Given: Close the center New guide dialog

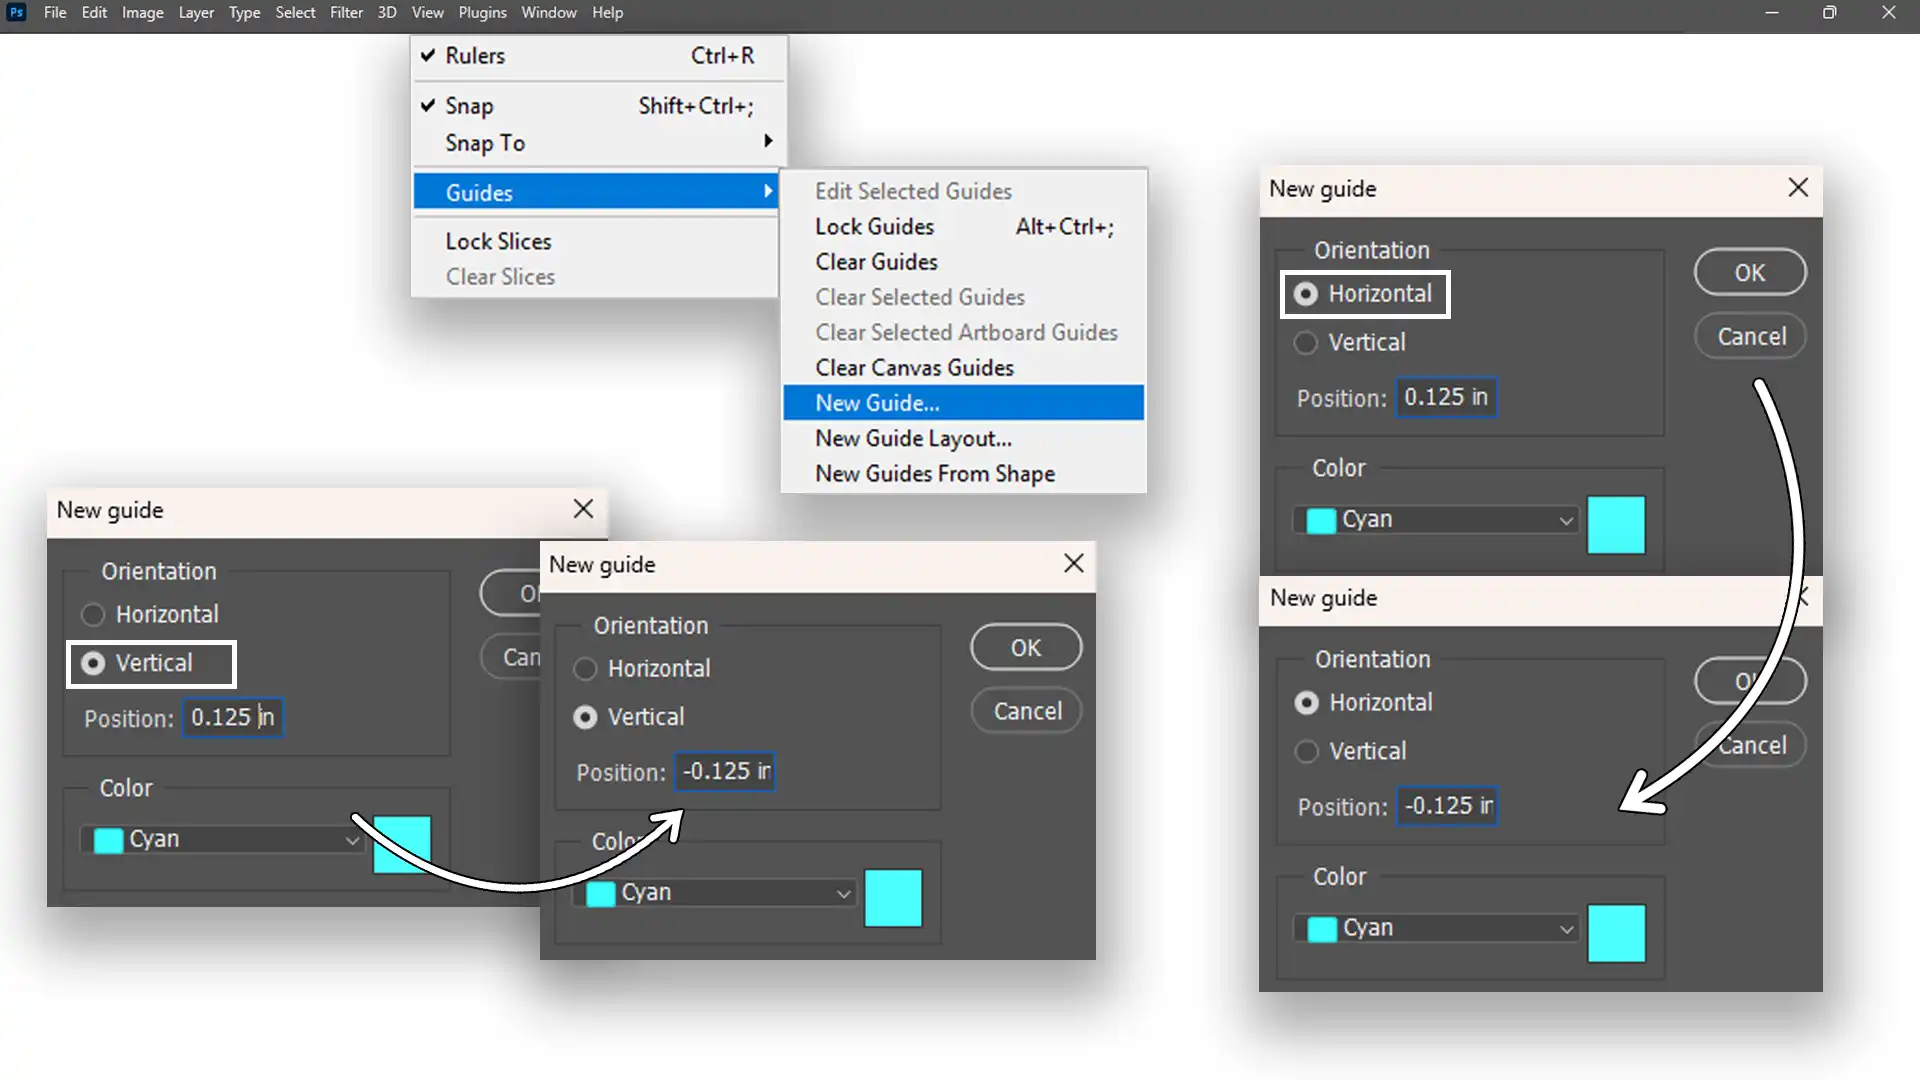Looking at the screenshot, I should (1074, 564).
